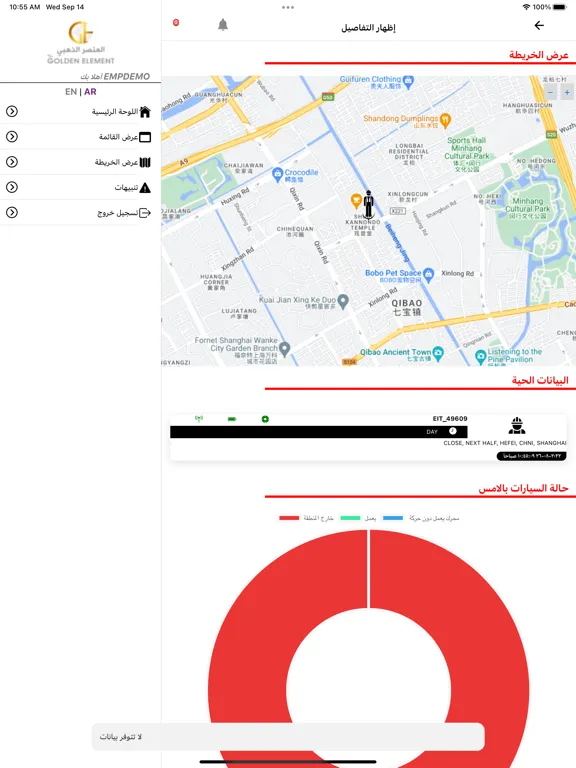Click the home icon for اللوحة الرئيسية

point(145,112)
